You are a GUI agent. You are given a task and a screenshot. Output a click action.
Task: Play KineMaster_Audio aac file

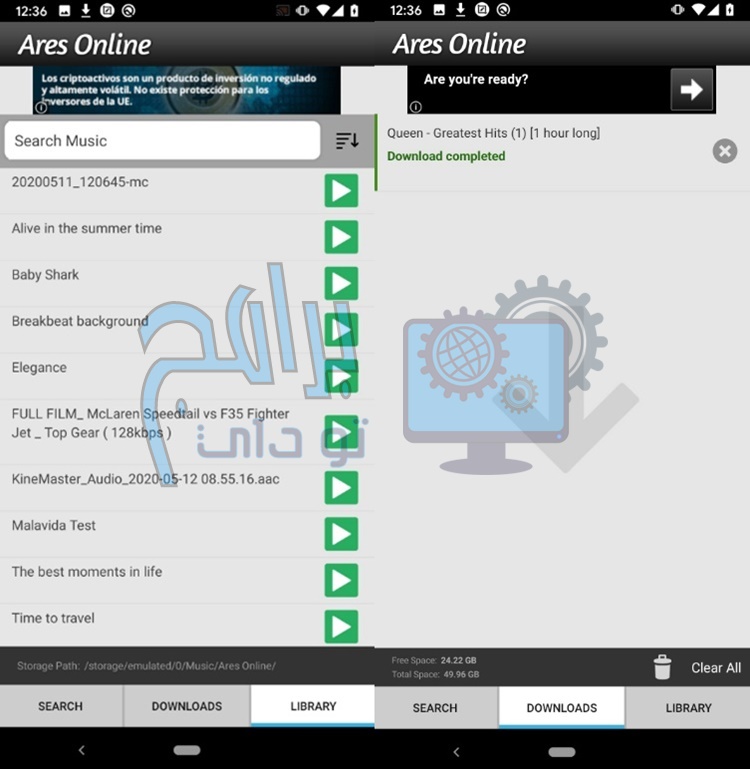tap(341, 487)
